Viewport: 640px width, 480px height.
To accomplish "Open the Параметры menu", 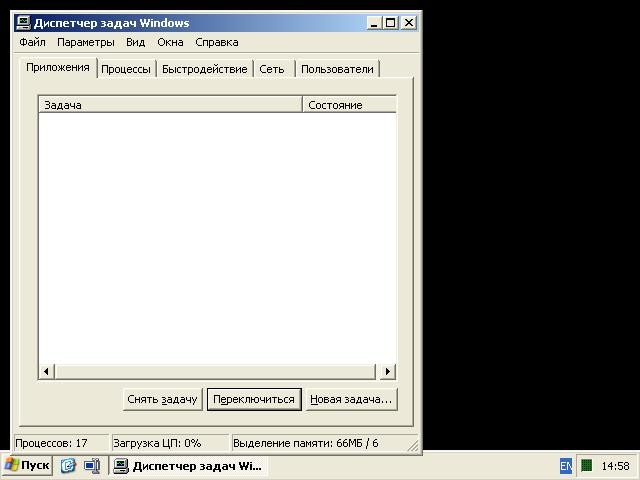I will (86, 42).
